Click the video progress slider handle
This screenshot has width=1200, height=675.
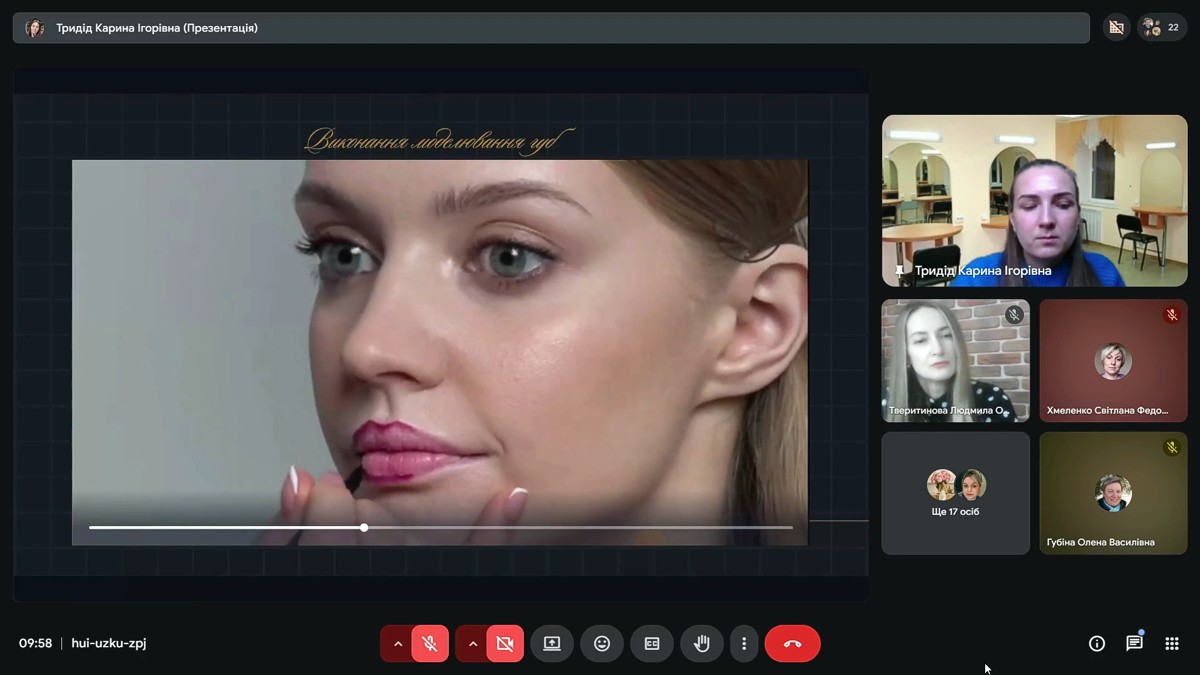click(364, 527)
